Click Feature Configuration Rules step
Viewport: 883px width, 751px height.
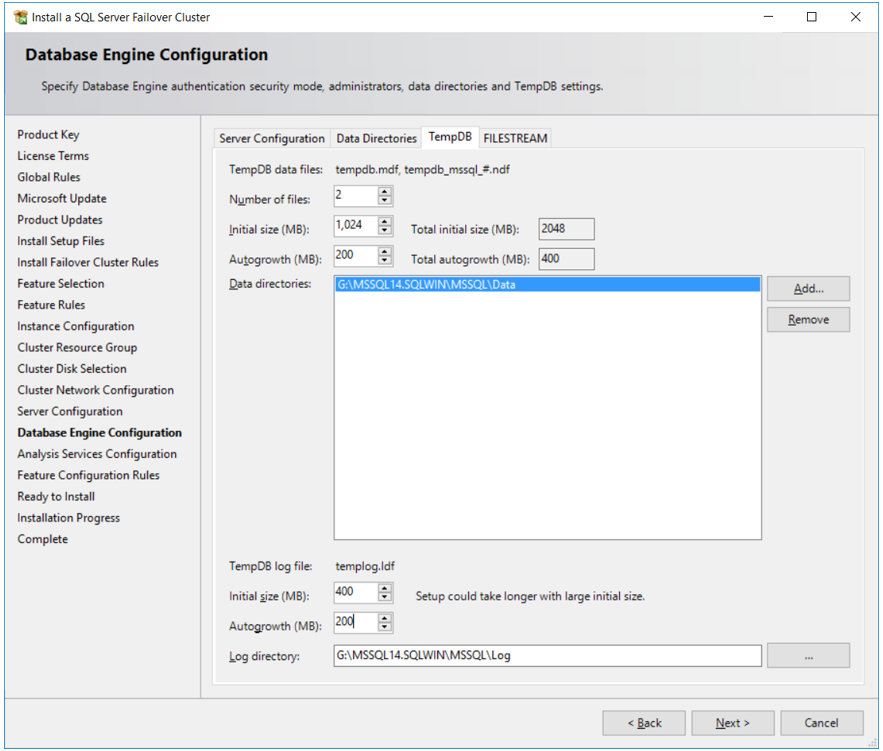[x=88, y=475]
